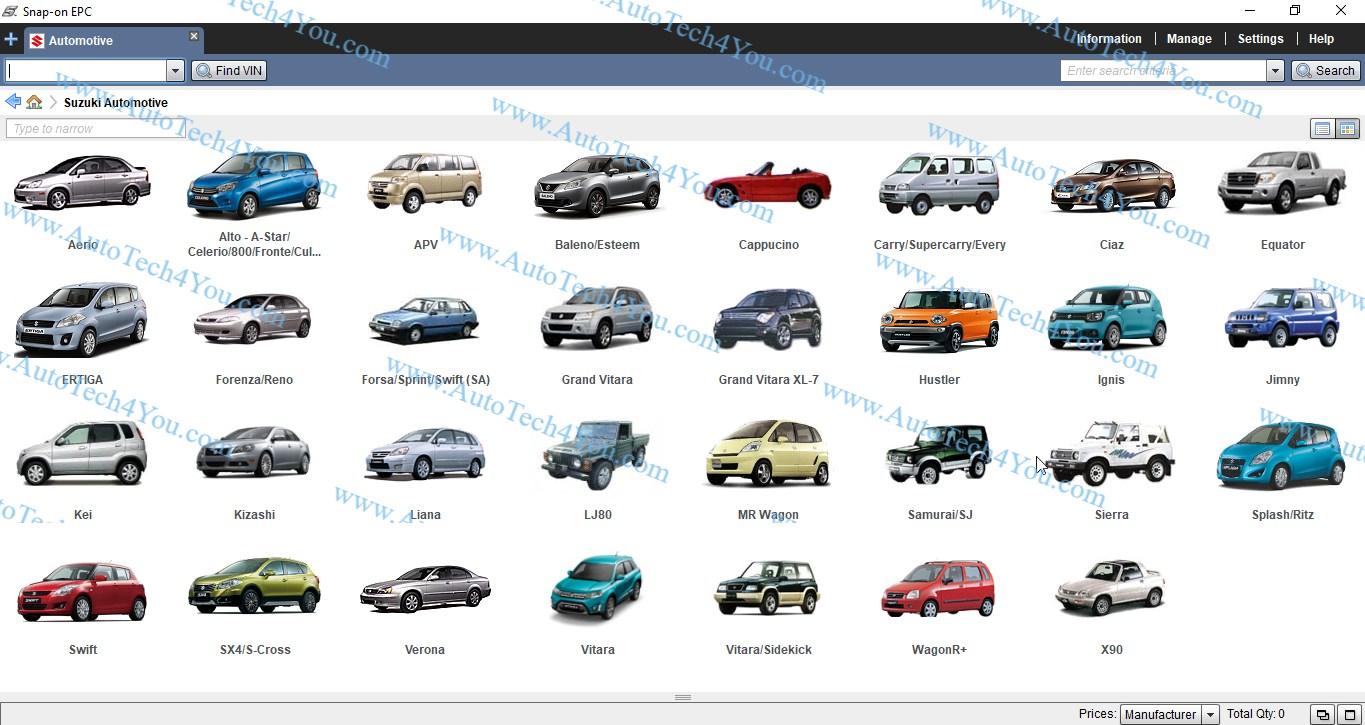Click the home icon in breadcrumb bar
This screenshot has width=1365, height=725.
(x=34, y=101)
